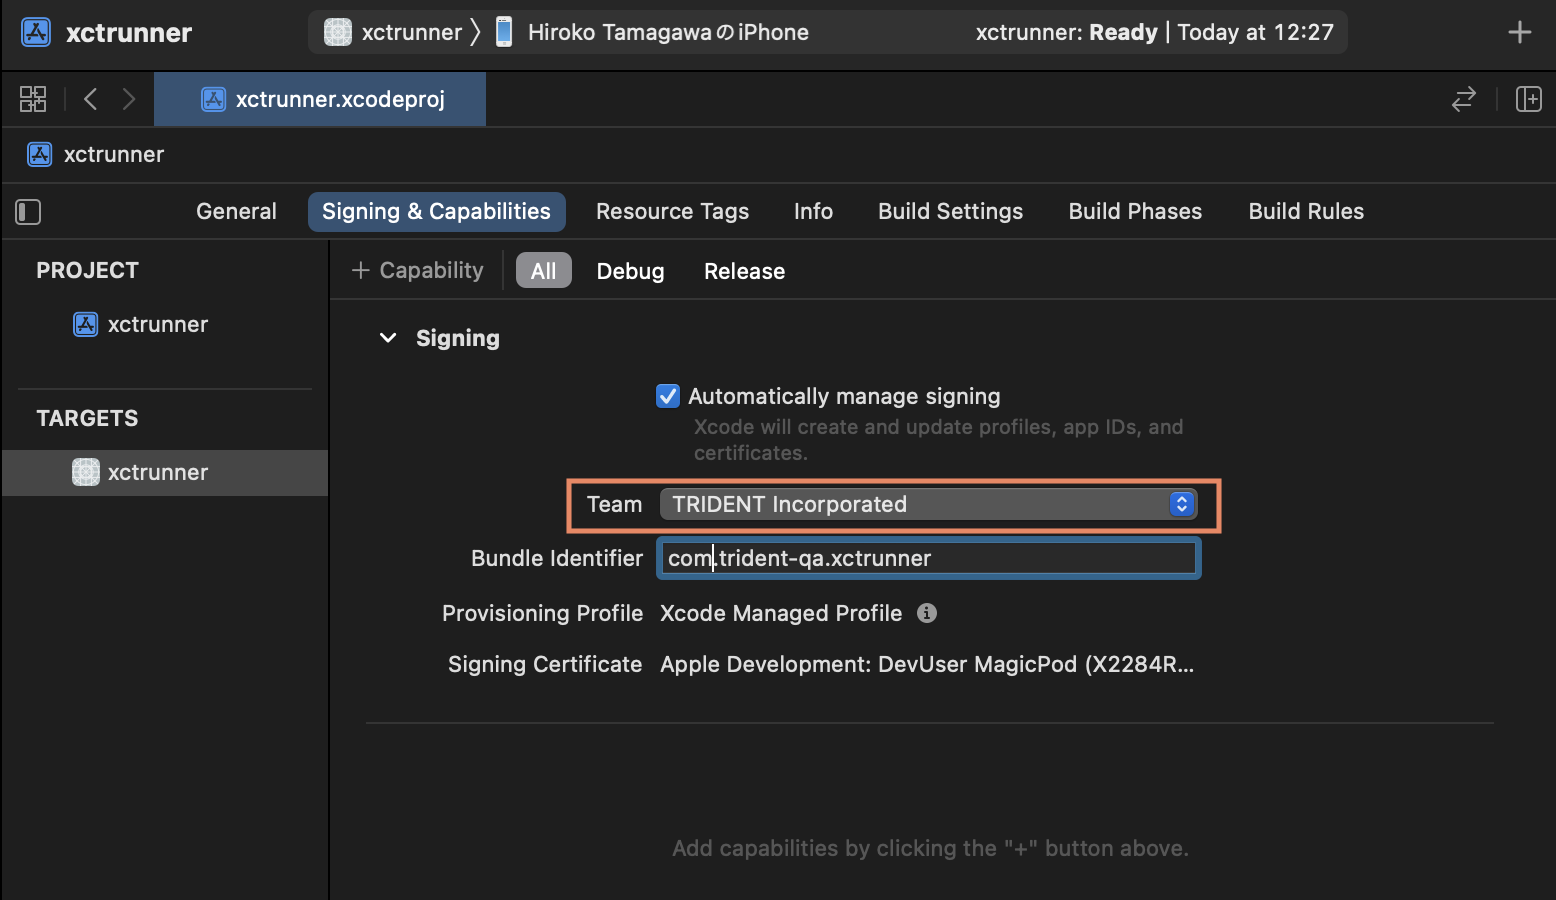Open the Team TRIDENT Incorporated dropdown
1556x900 pixels.
point(928,504)
